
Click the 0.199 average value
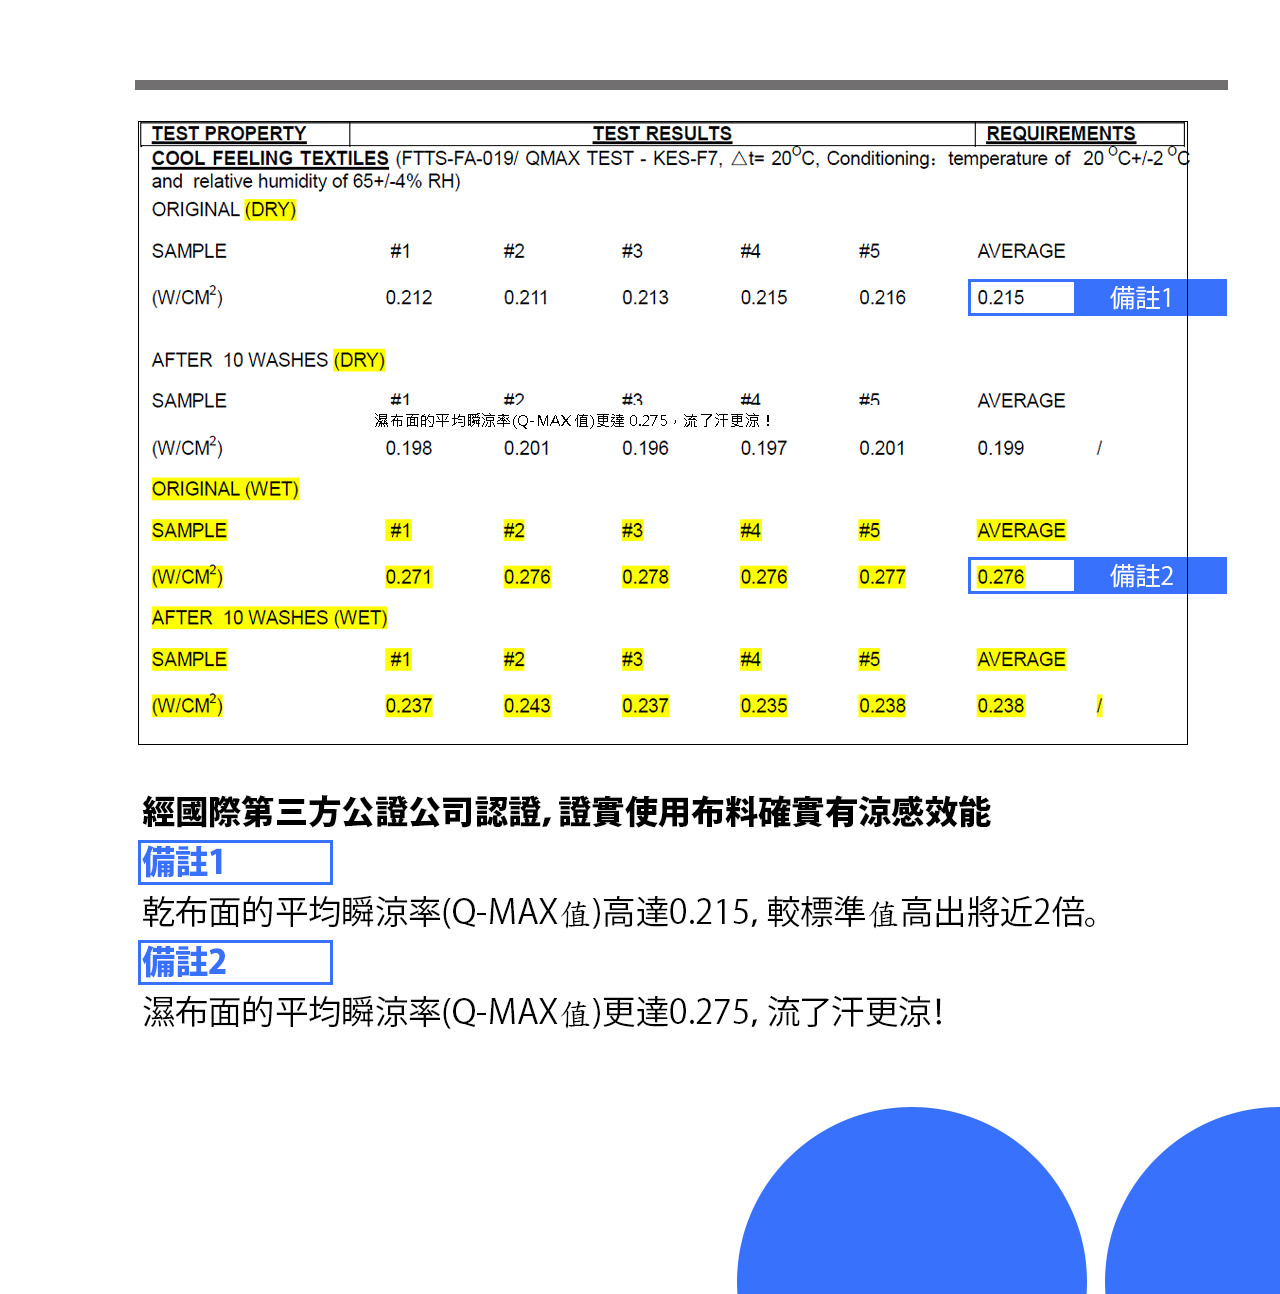1001,448
